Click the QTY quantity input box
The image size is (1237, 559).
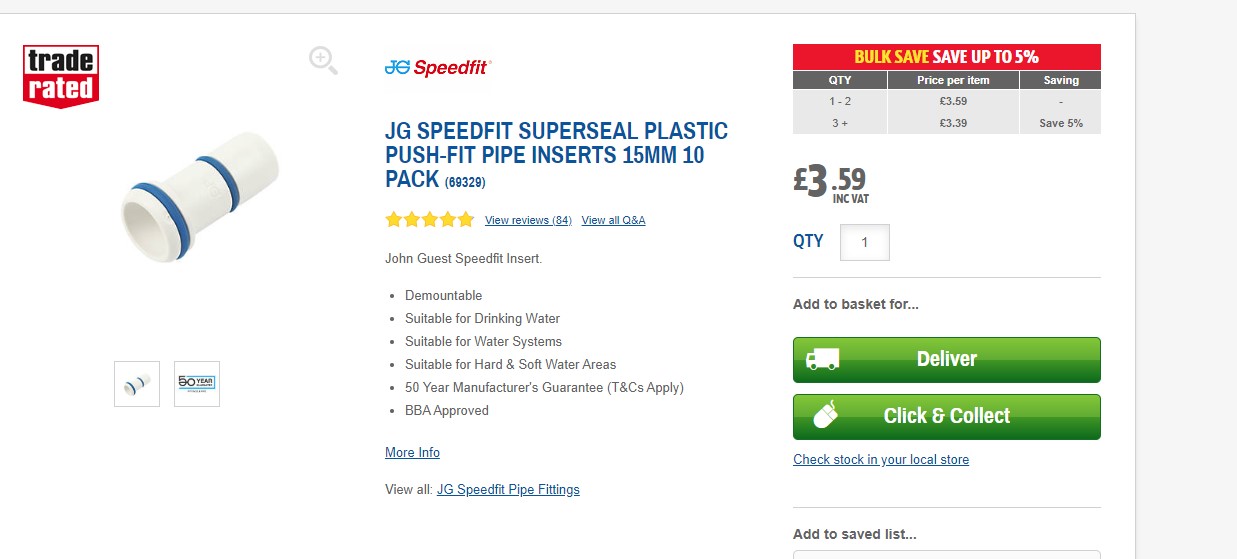click(x=864, y=243)
